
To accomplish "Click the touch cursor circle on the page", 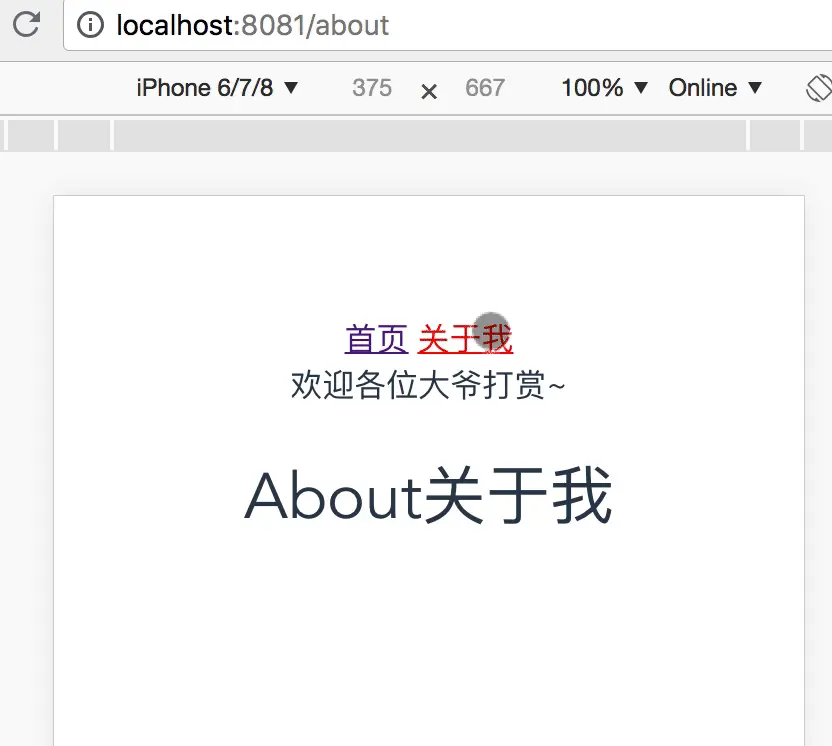I will click(x=491, y=329).
